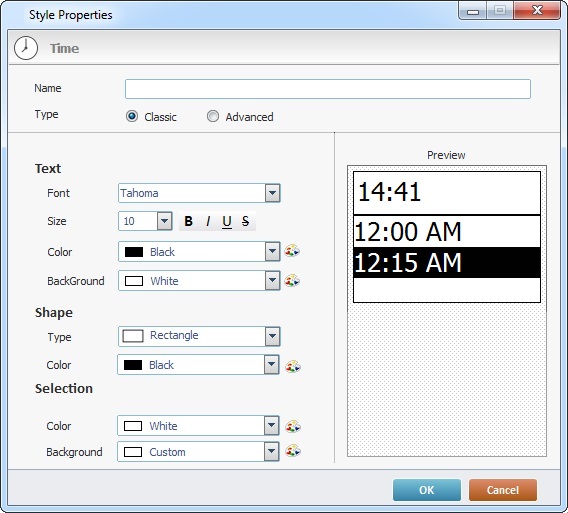Open the Selection Background Custom dropdown
The height and width of the screenshot is (513, 568).
click(x=272, y=451)
